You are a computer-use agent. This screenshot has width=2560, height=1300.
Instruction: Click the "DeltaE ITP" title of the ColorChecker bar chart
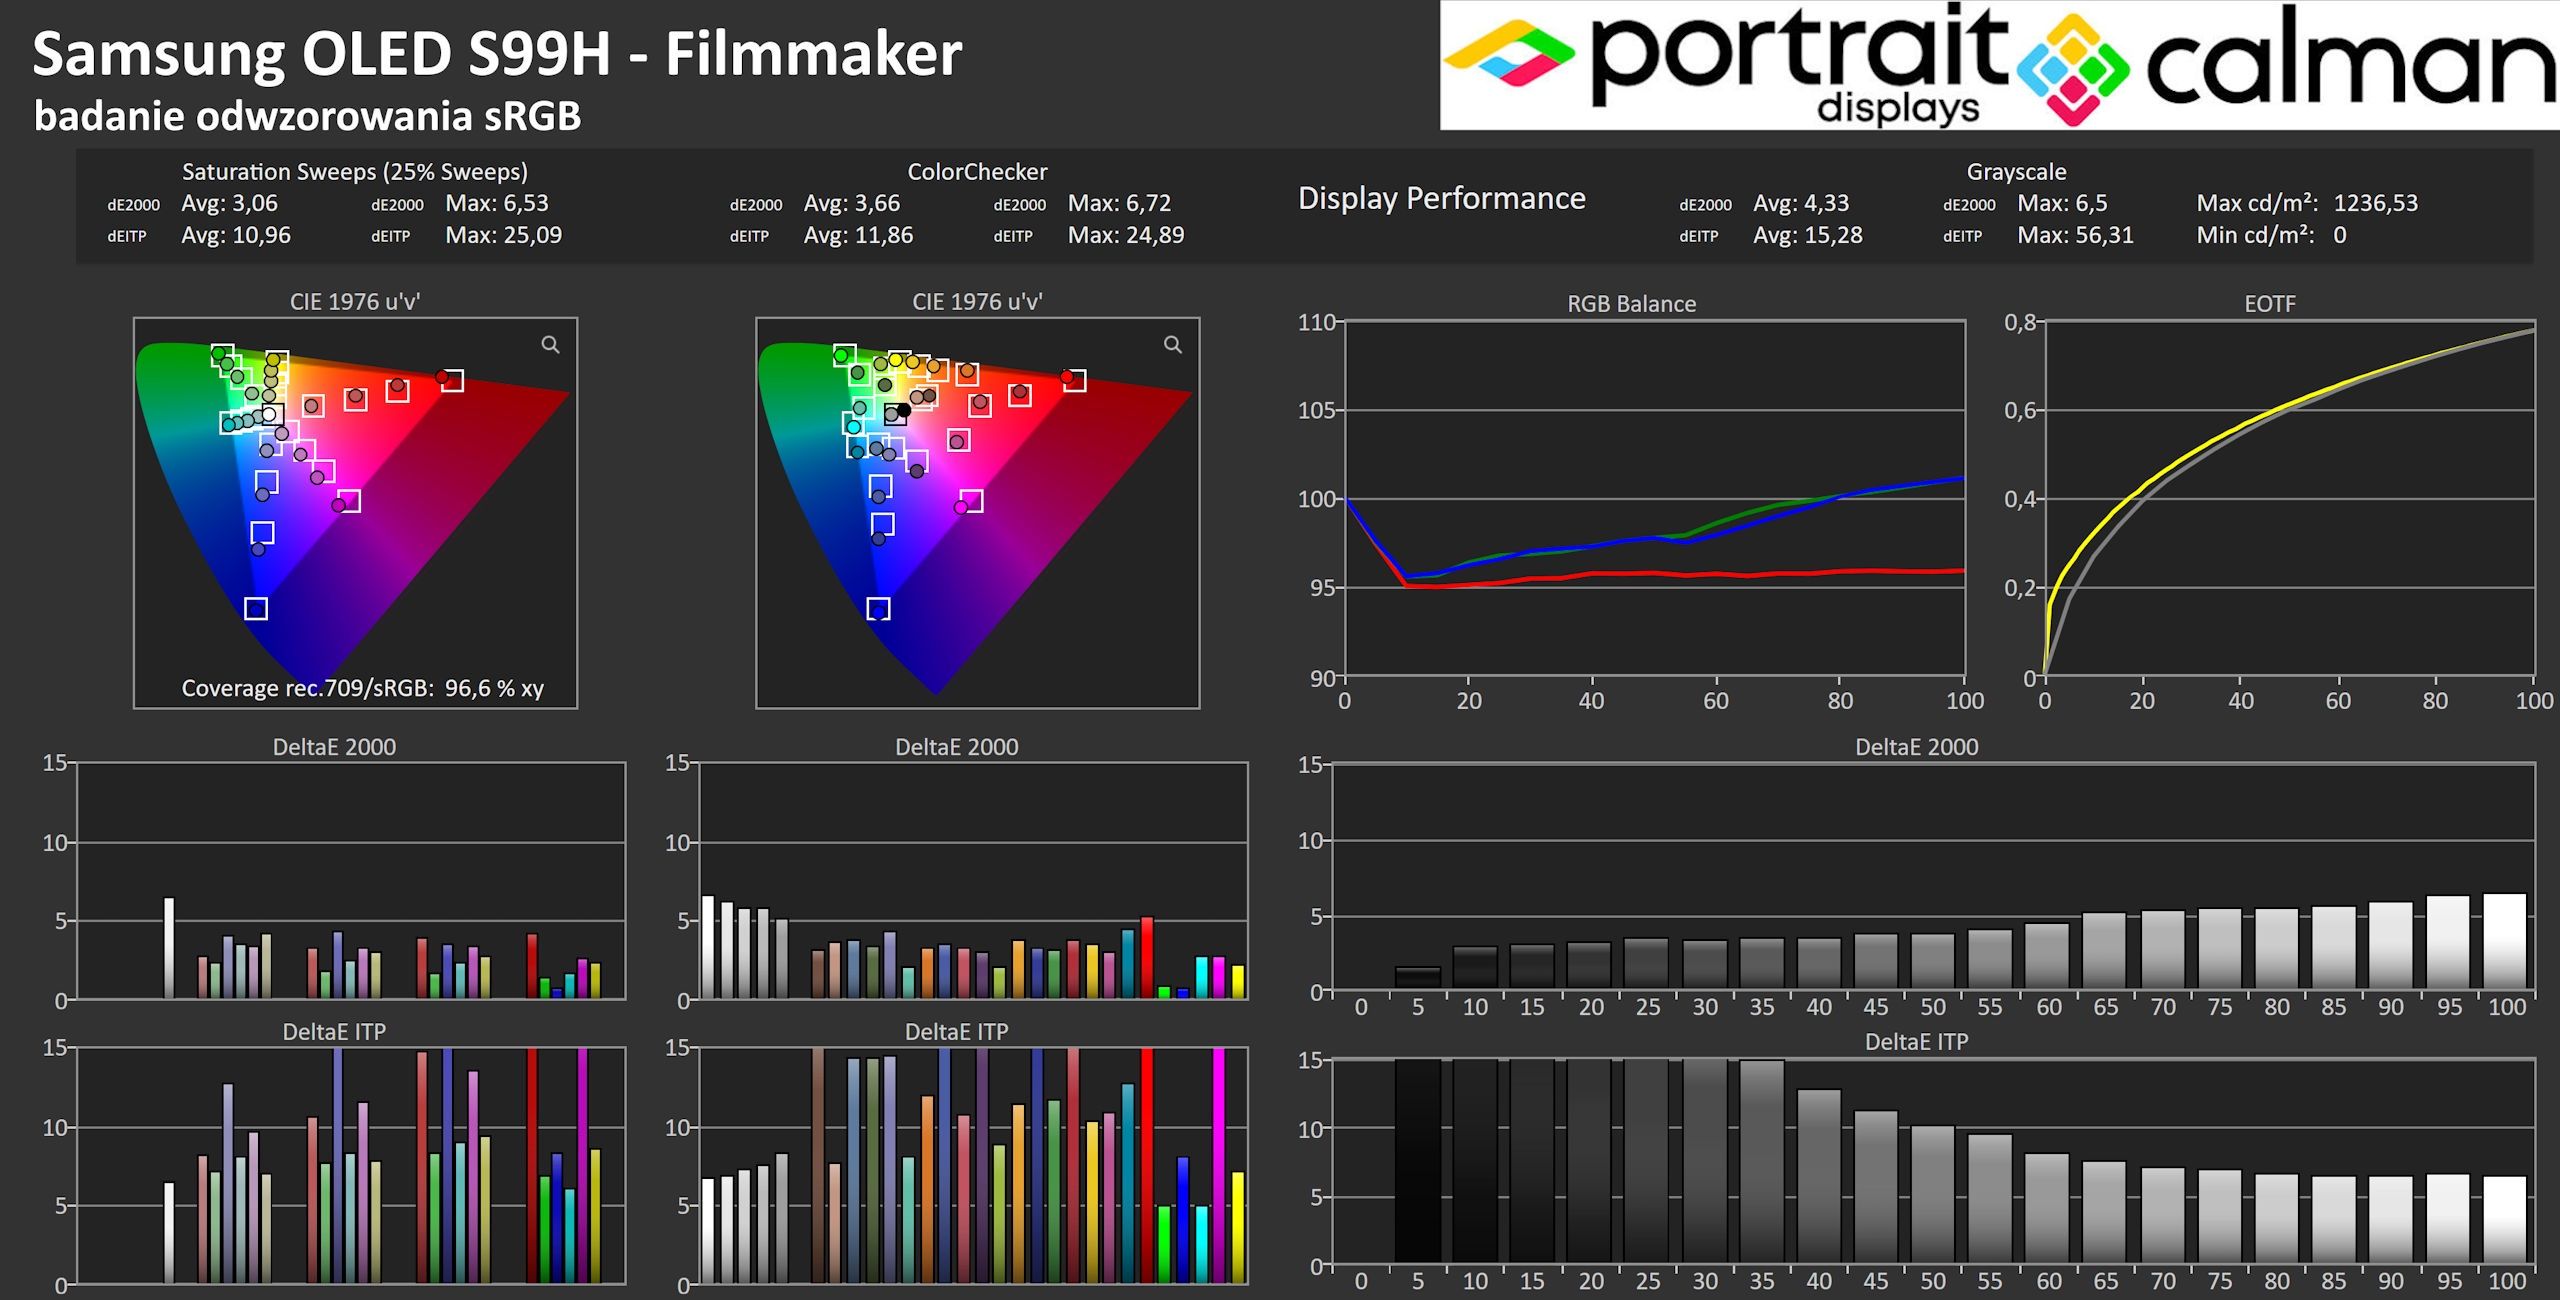click(x=956, y=1032)
